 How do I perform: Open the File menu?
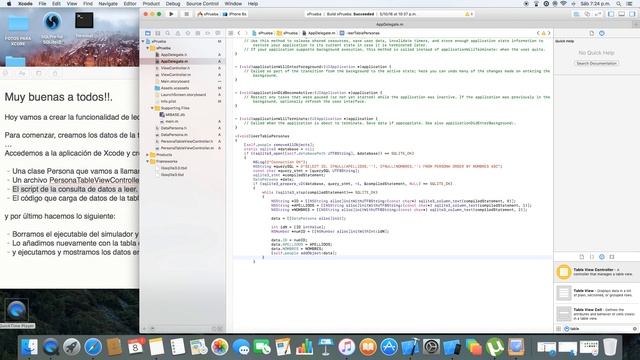(42, 4)
